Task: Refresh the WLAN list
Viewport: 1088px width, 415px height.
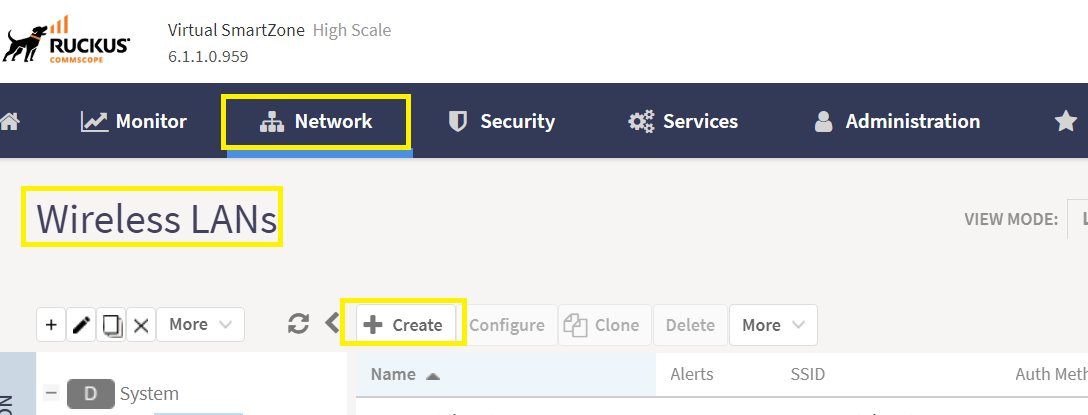Action: [x=298, y=323]
